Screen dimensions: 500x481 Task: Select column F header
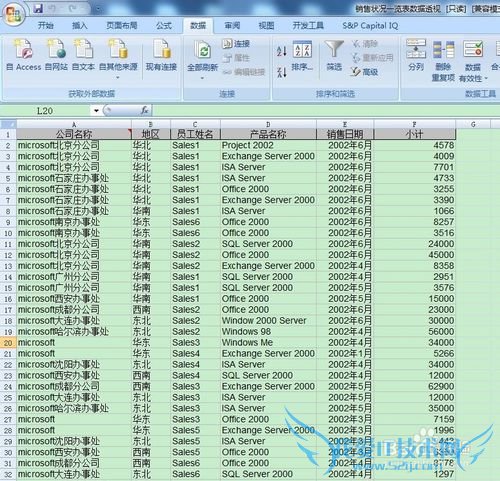click(414, 124)
